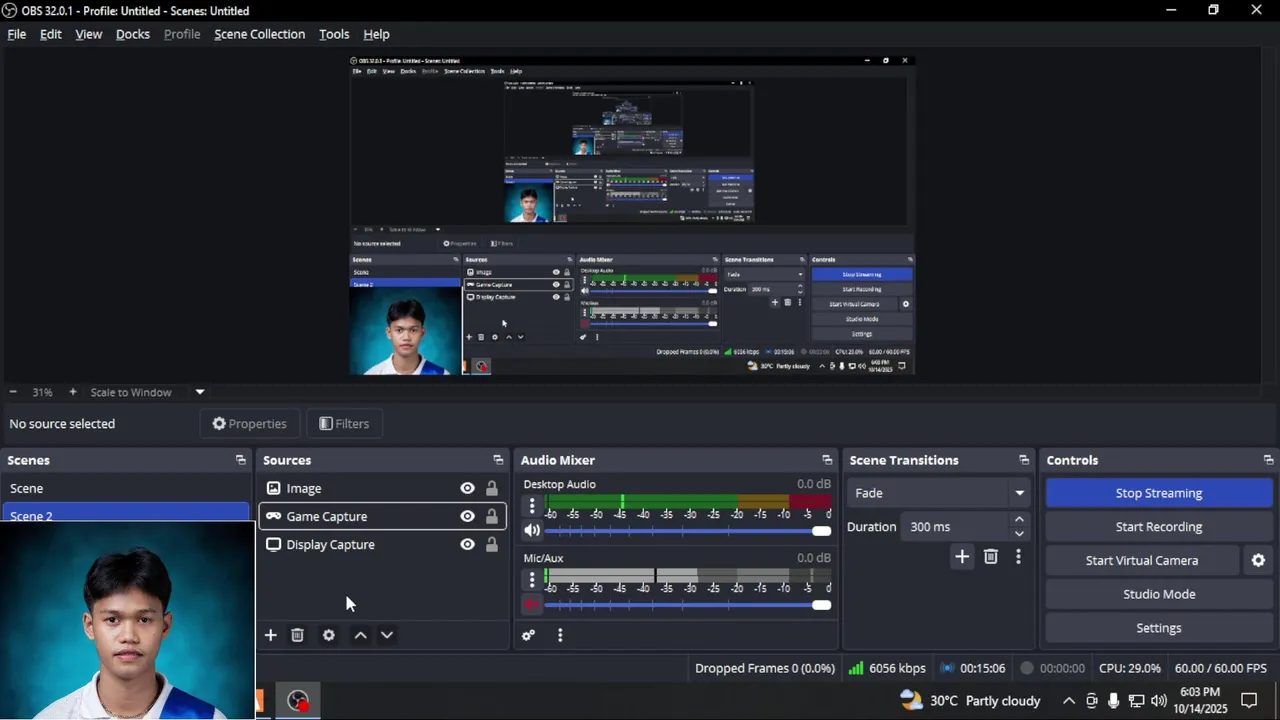The image size is (1280, 720).
Task: Add a scene transition with plus
Action: tap(962, 557)
